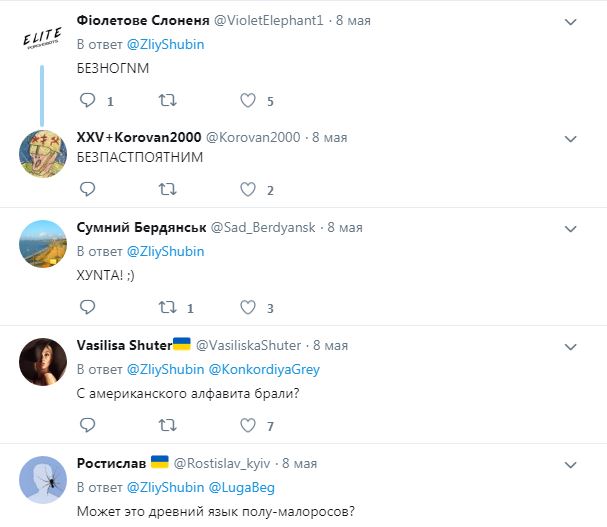The image size is (607, 527).
Task: View Vasilisa Shuter's profile picture
Action: [x=43, y=361]
